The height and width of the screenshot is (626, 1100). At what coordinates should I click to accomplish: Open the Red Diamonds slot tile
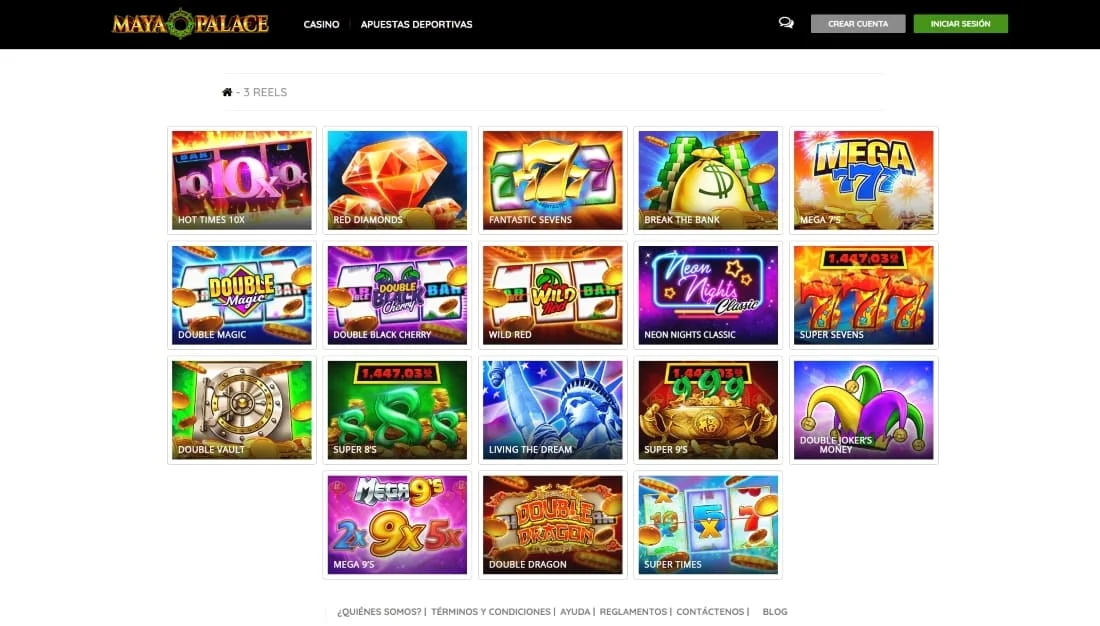(397, 180)
